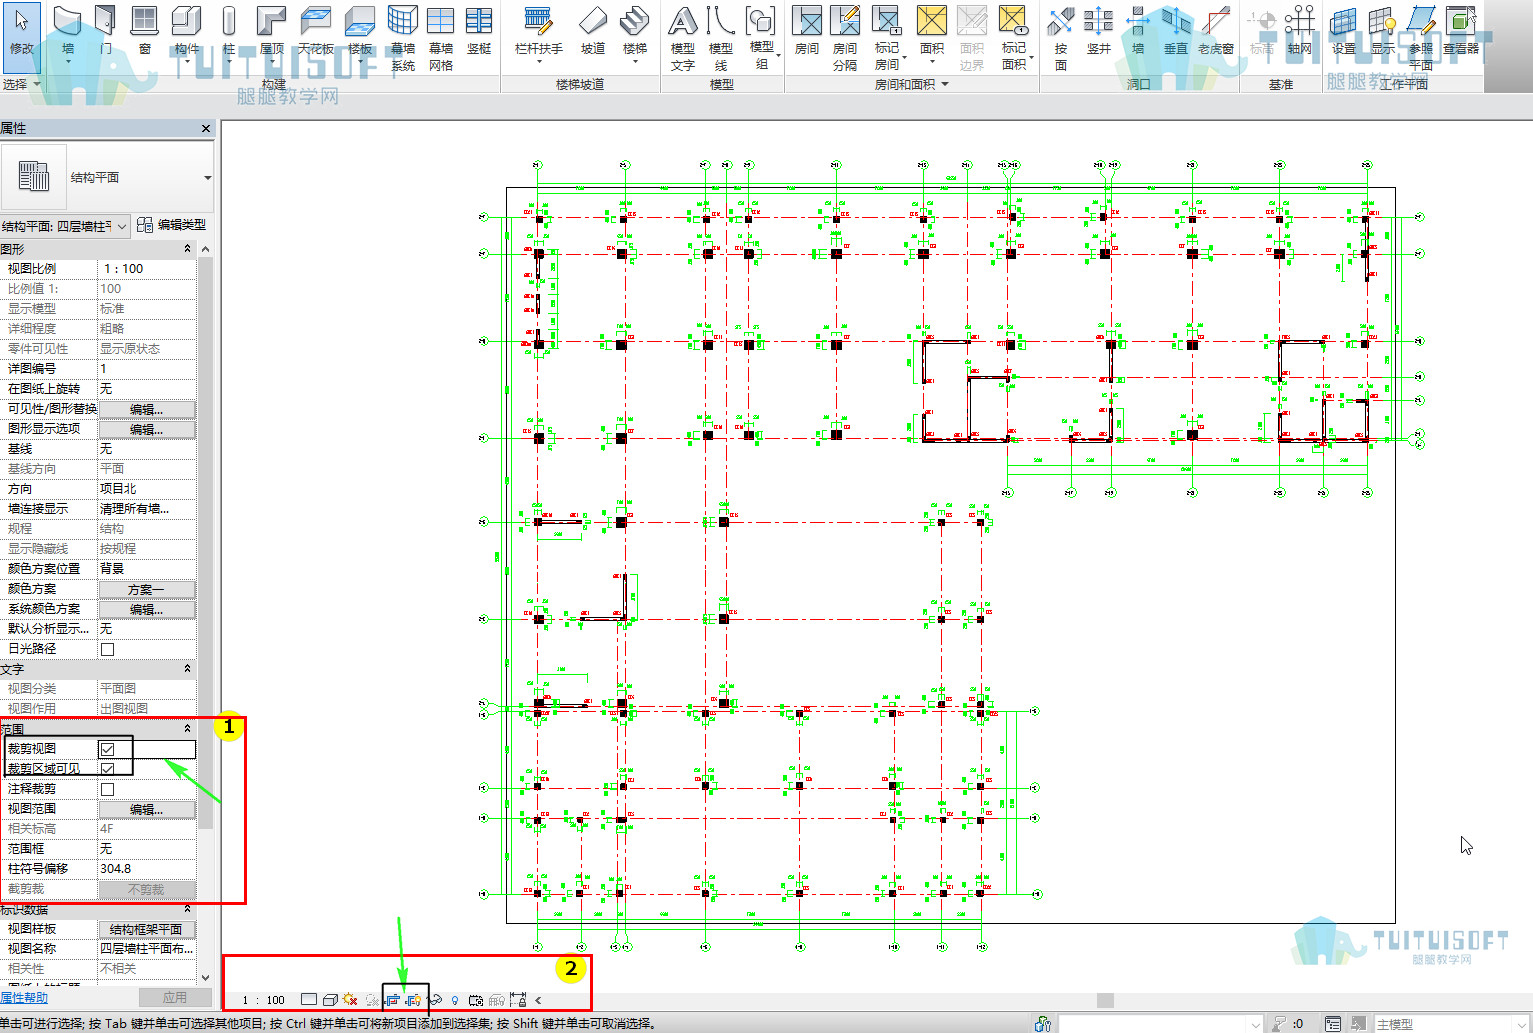
Task: Enable the 注释裁剪 checkbox
Action: point(107,789)
